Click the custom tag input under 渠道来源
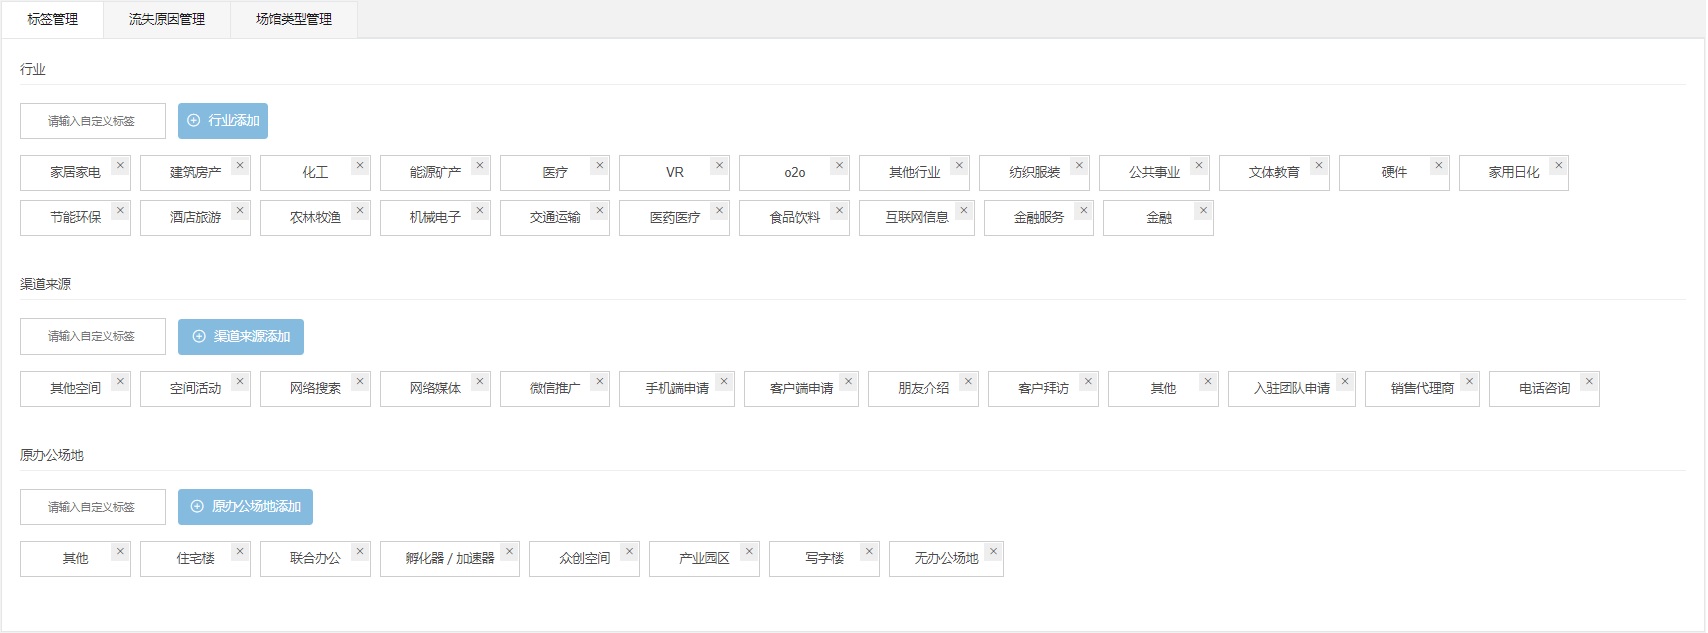The image size is (1708, 633). tap(93, 337)
